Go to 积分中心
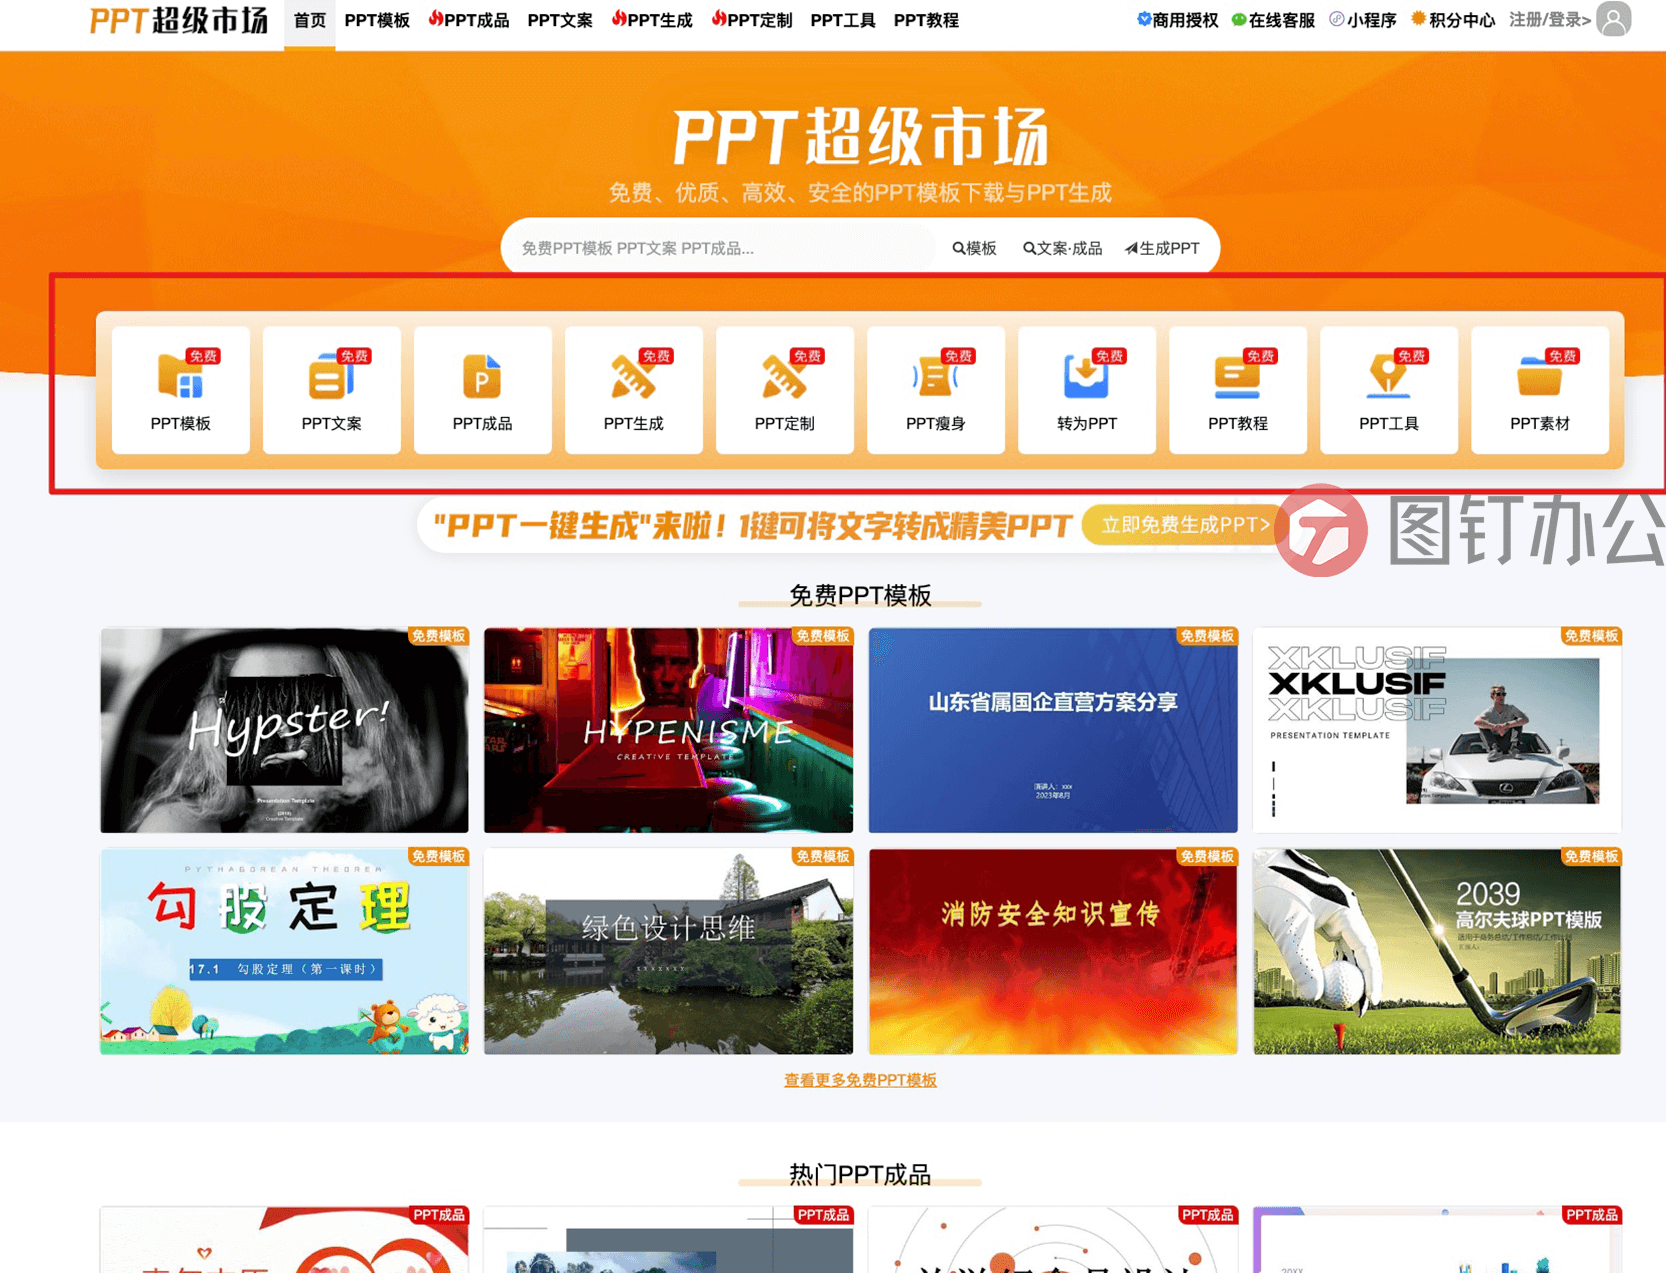The width and height of the screenshot is (1666, 1273). [x=1453, y=20]
